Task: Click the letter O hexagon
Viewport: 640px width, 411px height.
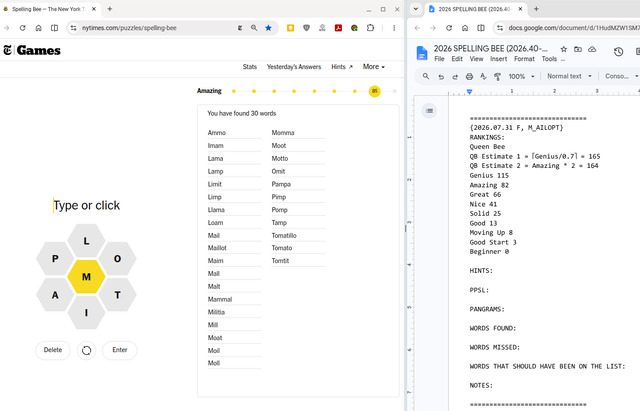Action: point(118,259)
